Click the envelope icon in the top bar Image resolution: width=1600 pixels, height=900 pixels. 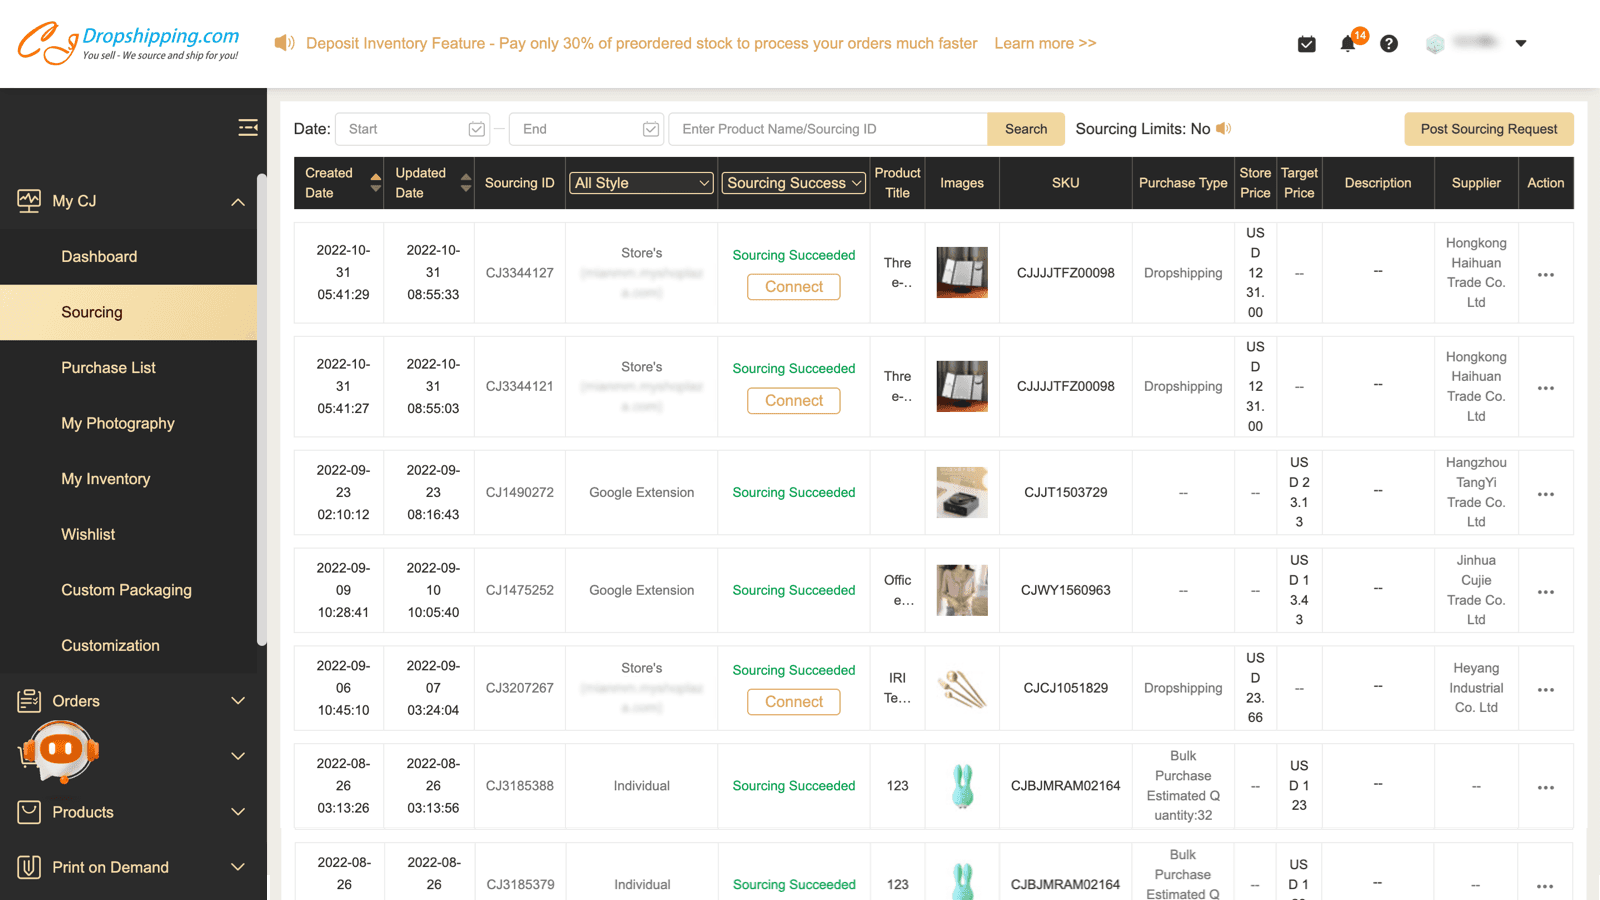(x=1306, y=43)
